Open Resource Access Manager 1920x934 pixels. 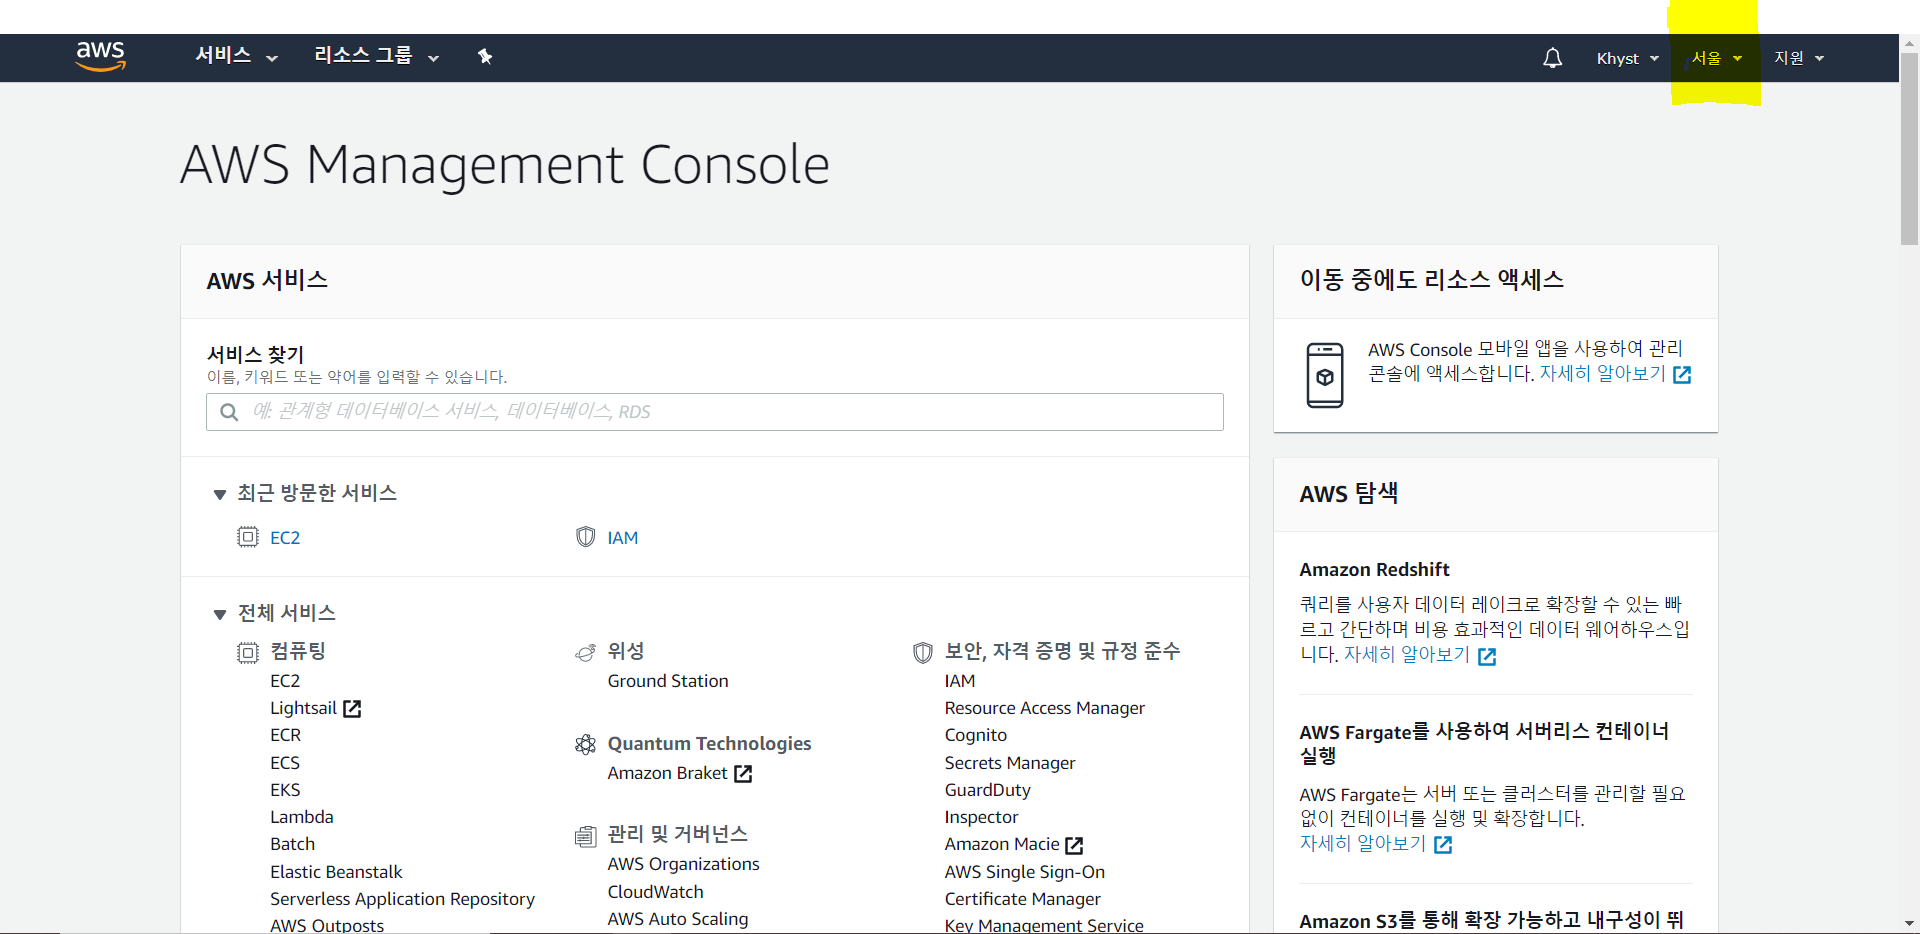click(1045, 708)
